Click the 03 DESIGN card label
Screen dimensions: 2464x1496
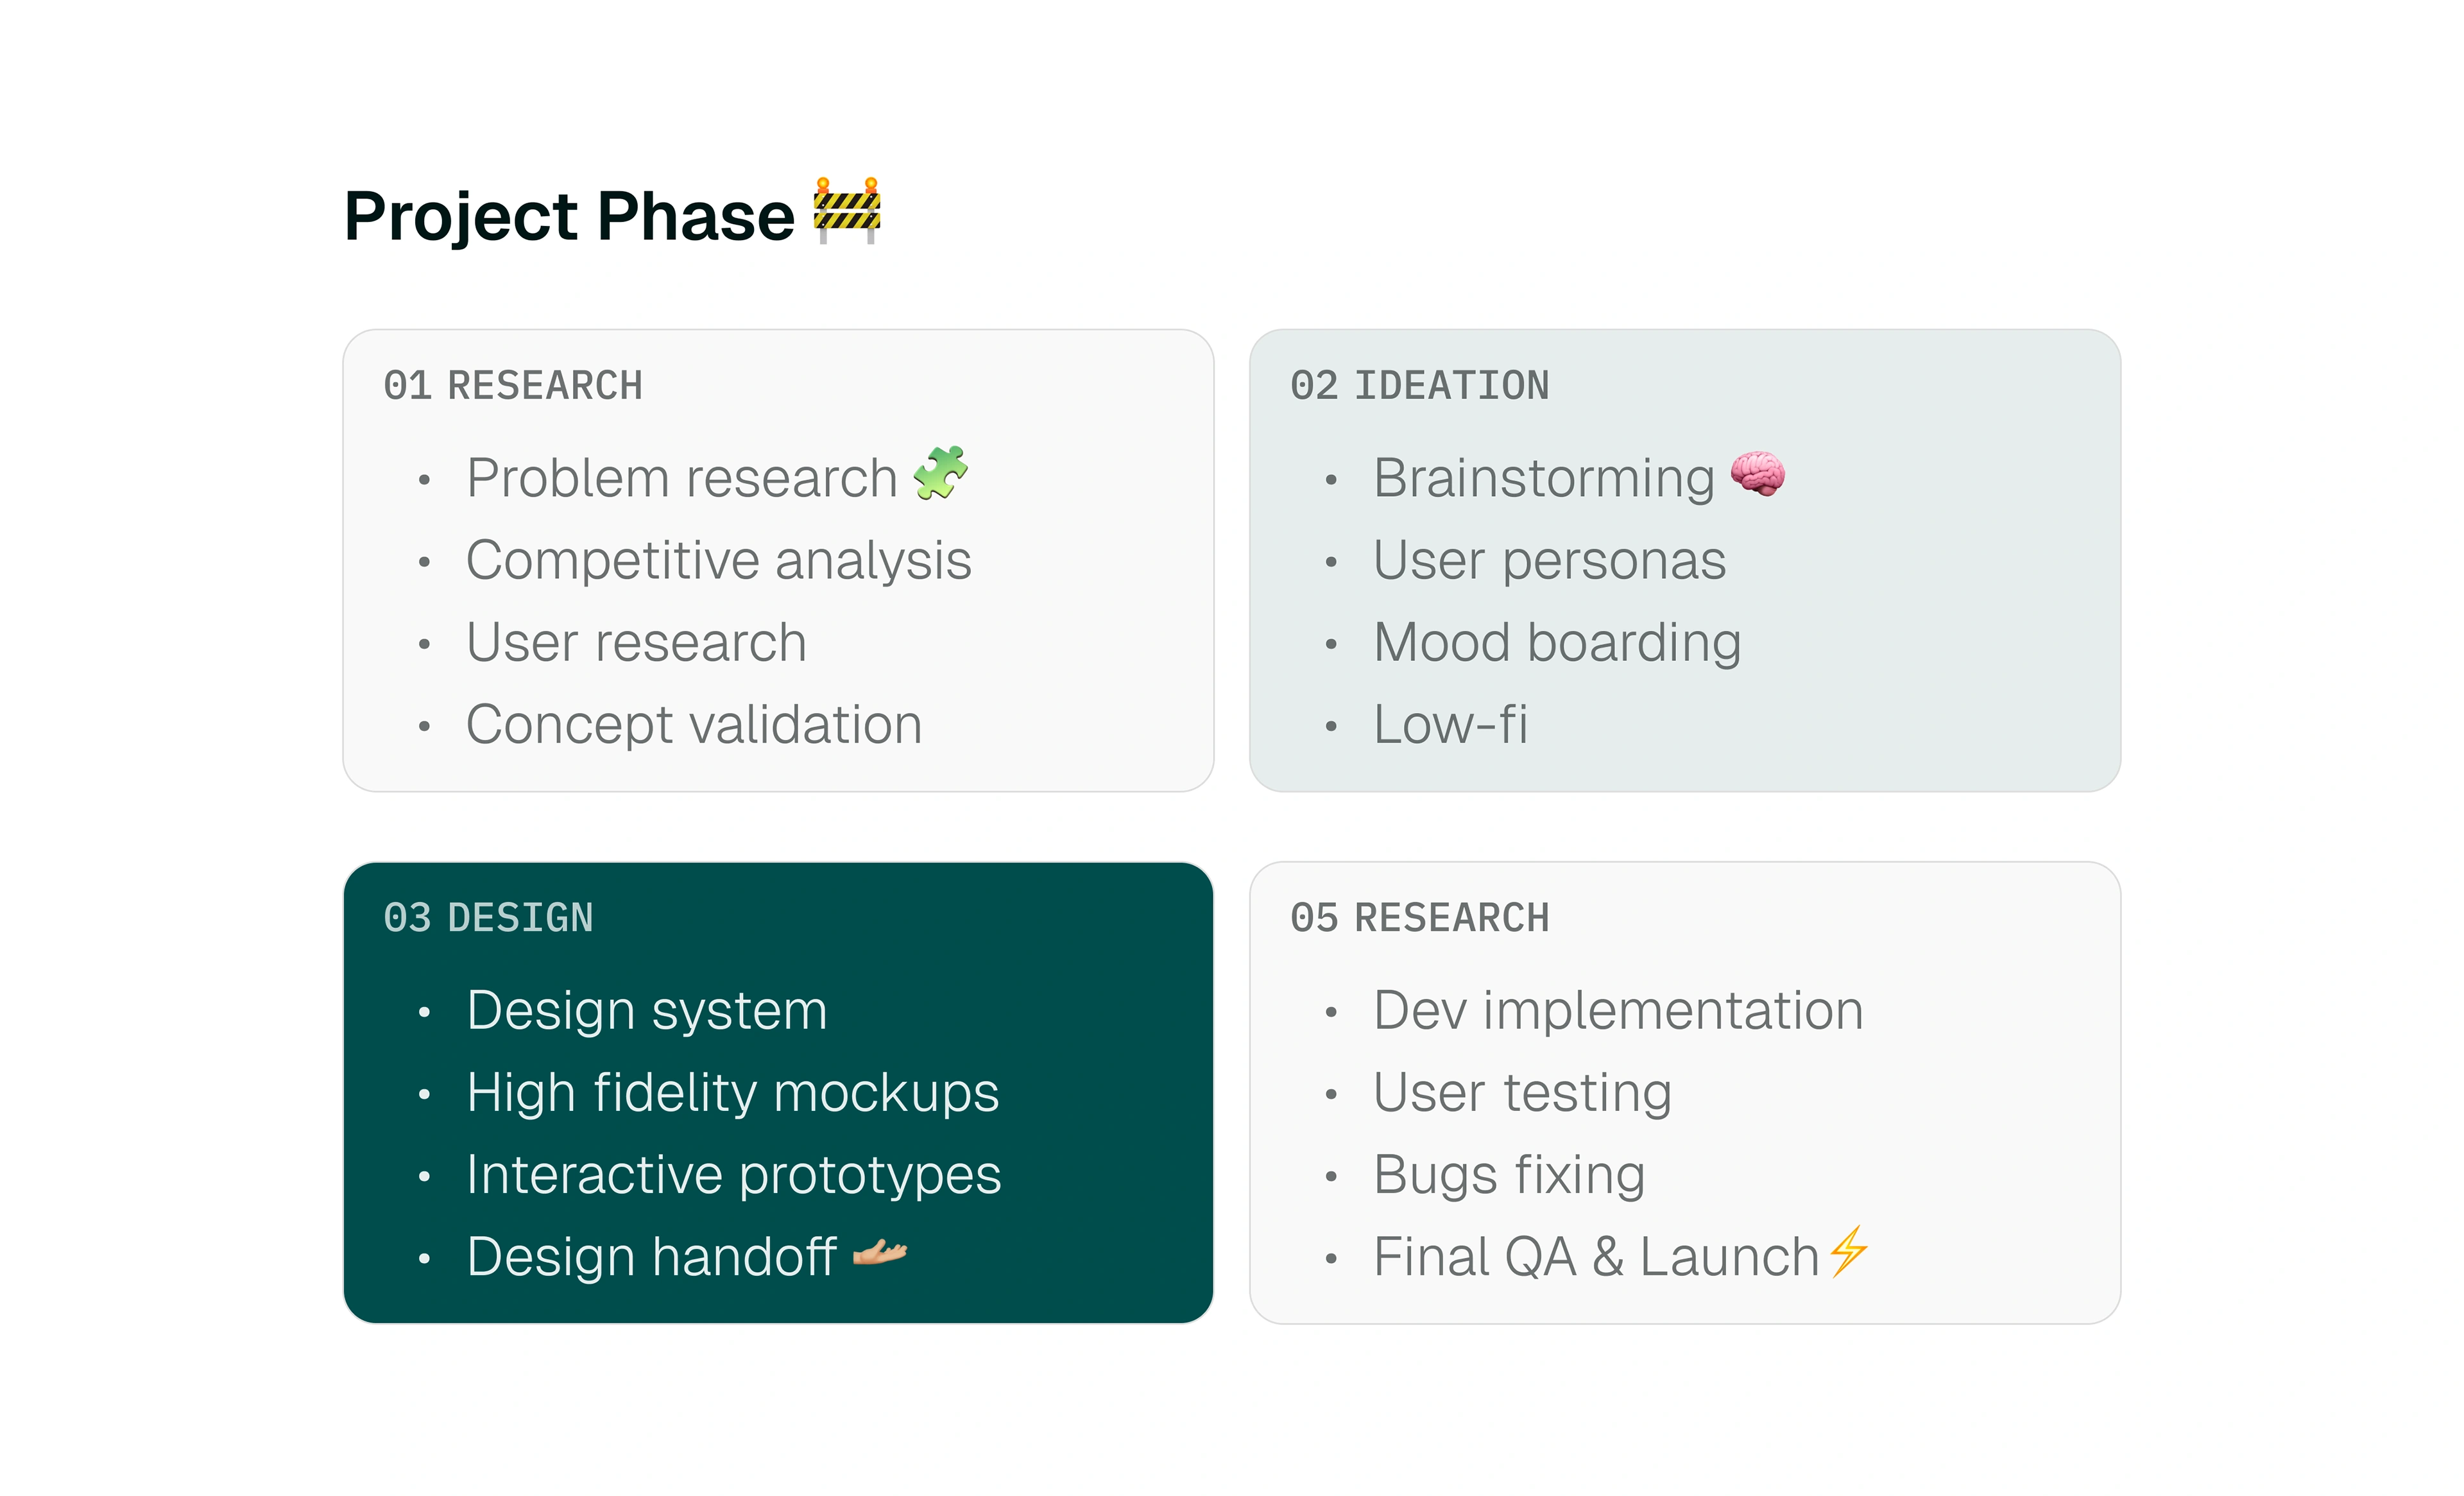(489, 918)
